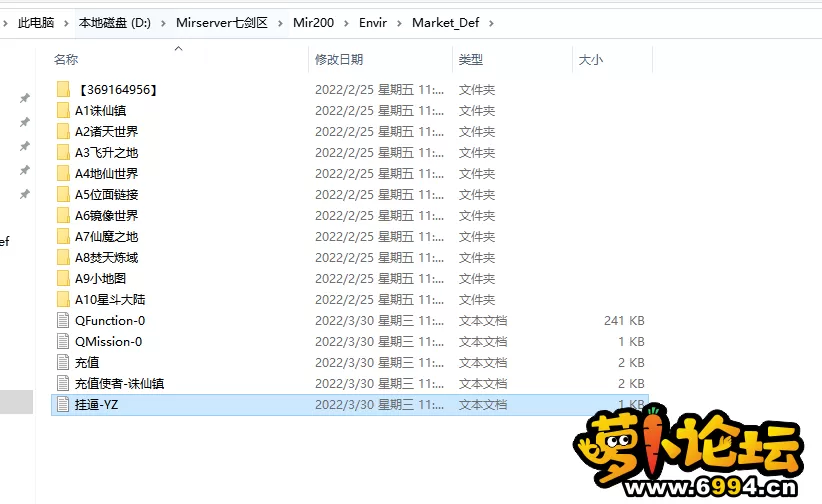Select the A10星斗大陆 folder icon
Viewport: 822px width, 504px height.
tap(63, 299)
